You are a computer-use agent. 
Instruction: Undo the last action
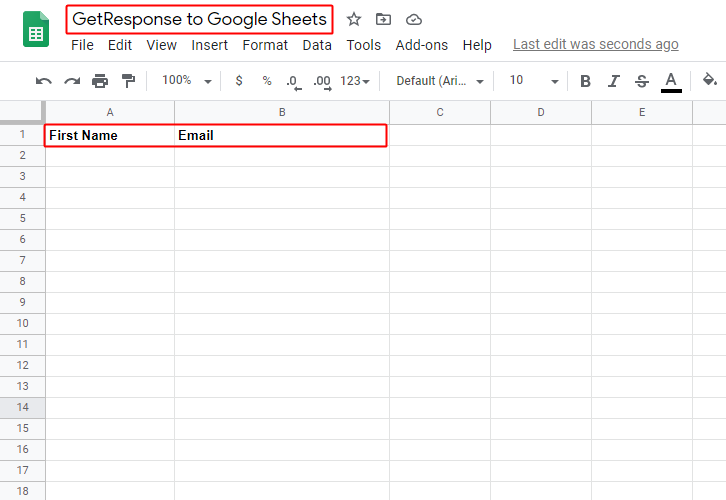tap(44, 81)
